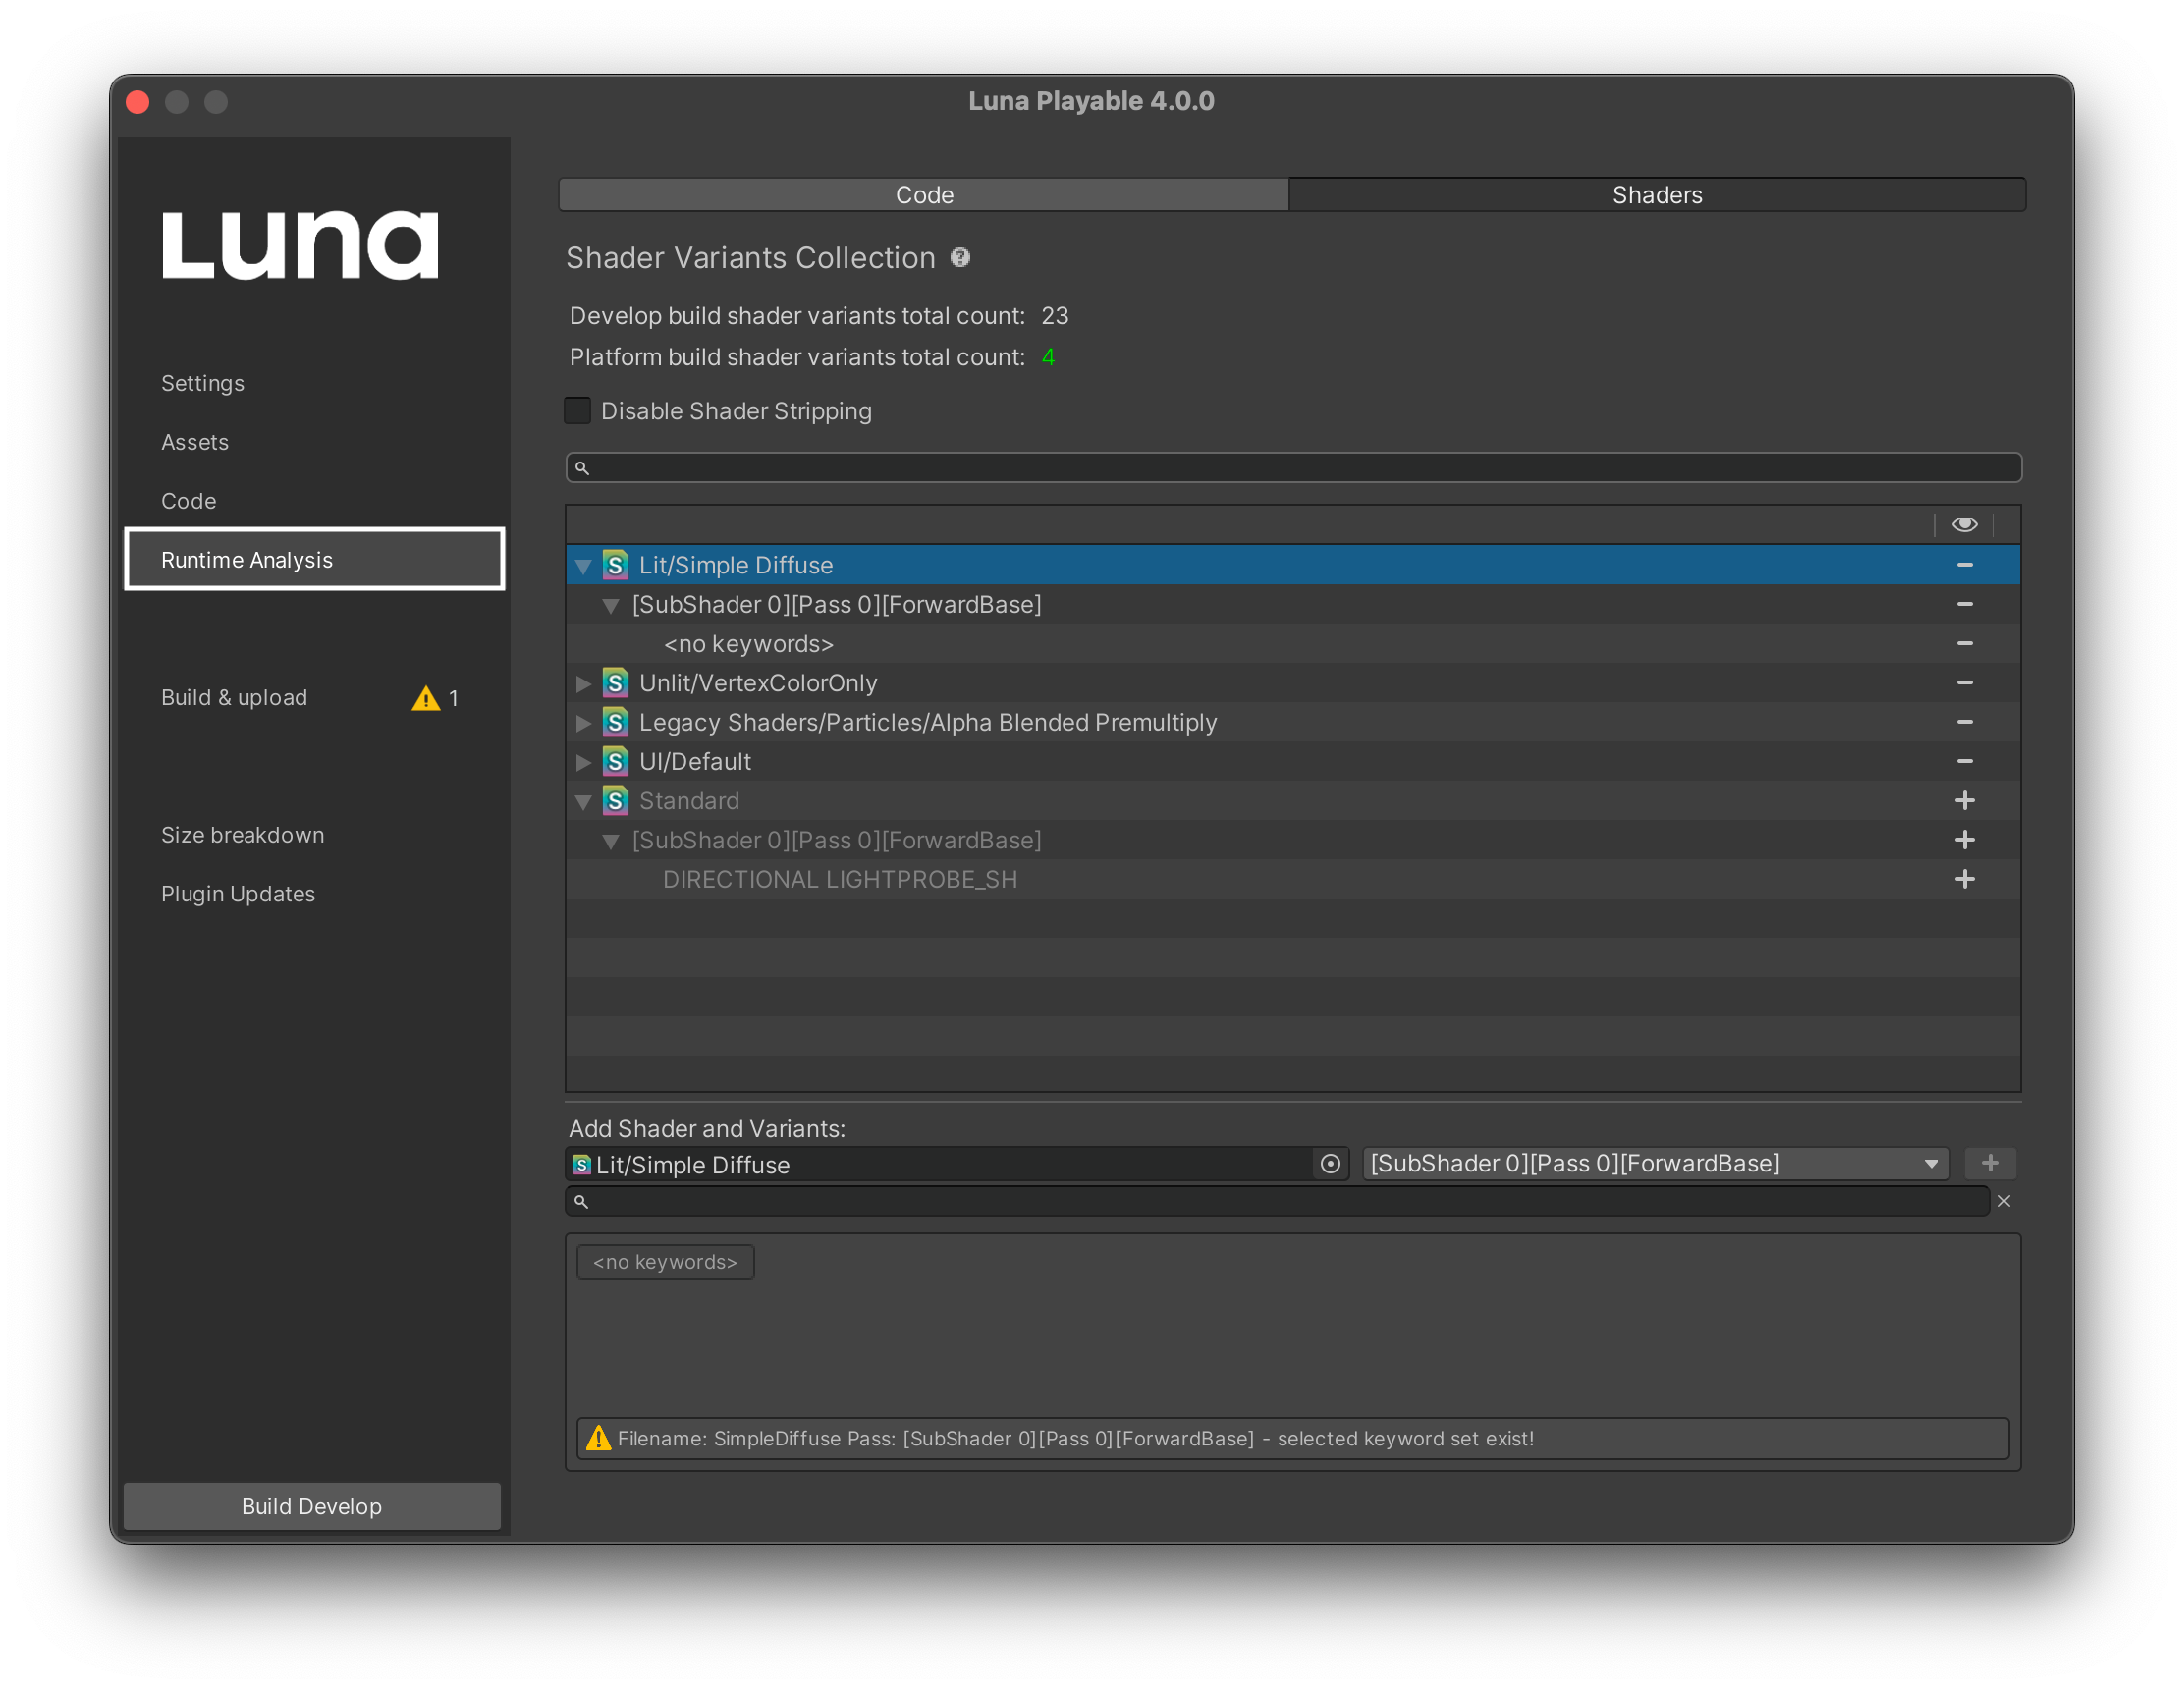
Task: Close the Luna Playable window
Action: pyautogui.click(x=138, y=102)
